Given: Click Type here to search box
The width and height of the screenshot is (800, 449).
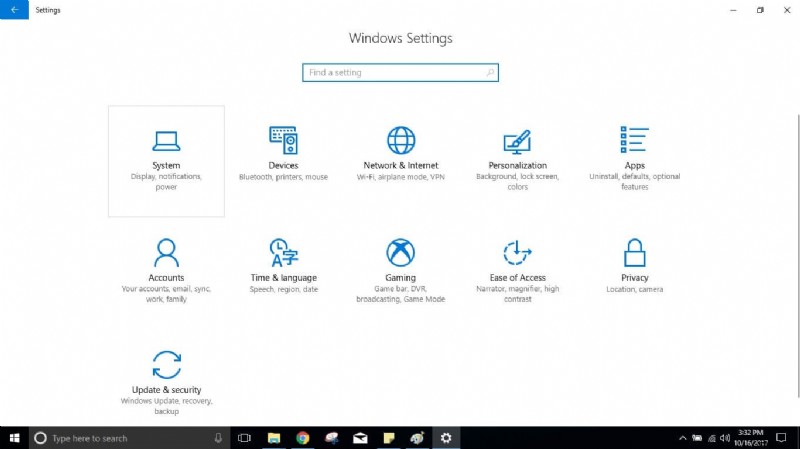Looking at the screenshot, I should pyautogui.click(x=127, y=438).
